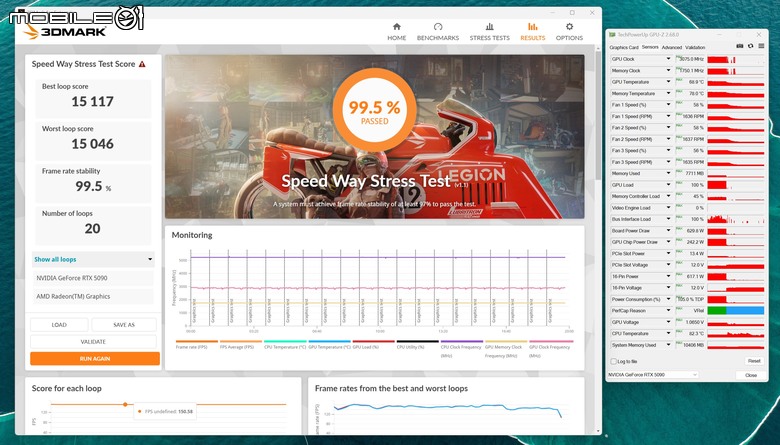
Task: Click the RUN AGAIN button
Action: tap(95, 358)
